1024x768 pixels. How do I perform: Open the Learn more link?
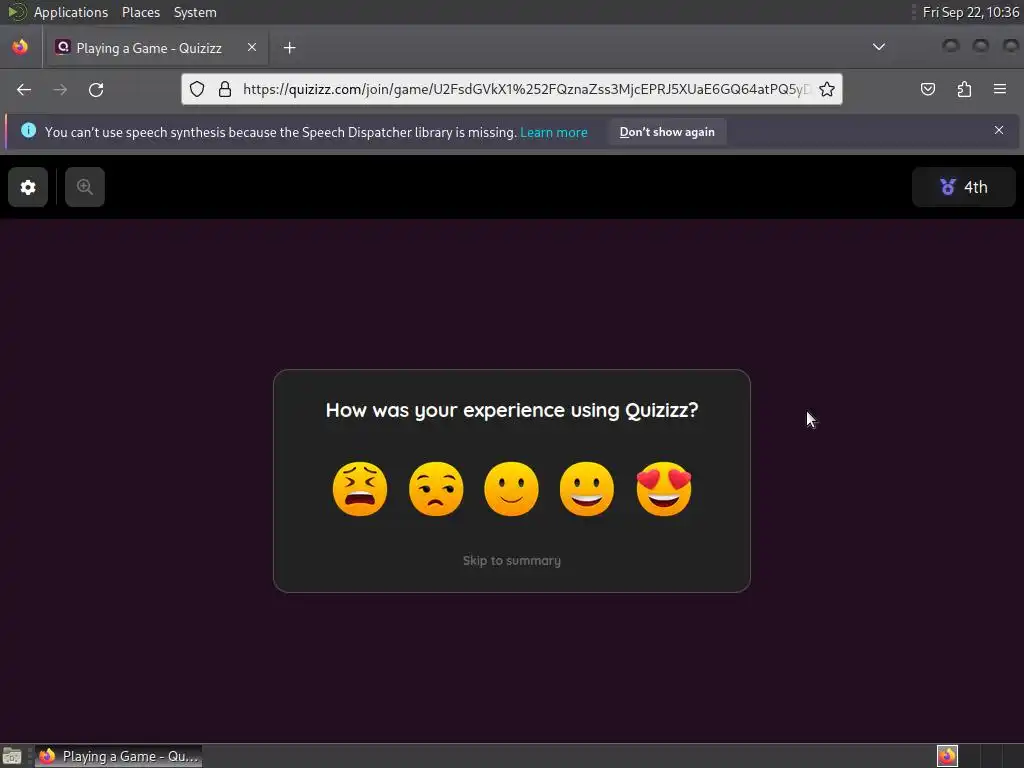click(x=554, y=133)
